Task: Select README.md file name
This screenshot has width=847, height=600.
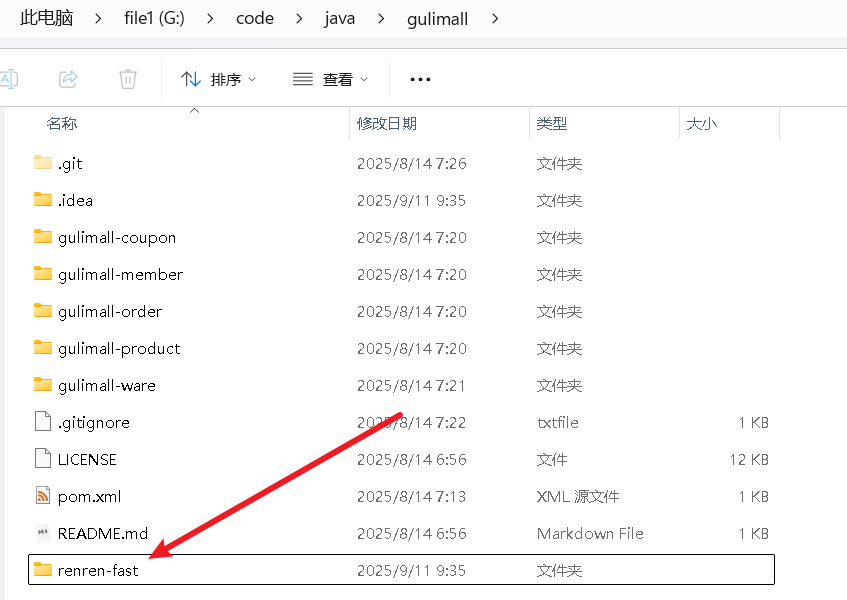Action: point(103,534)
